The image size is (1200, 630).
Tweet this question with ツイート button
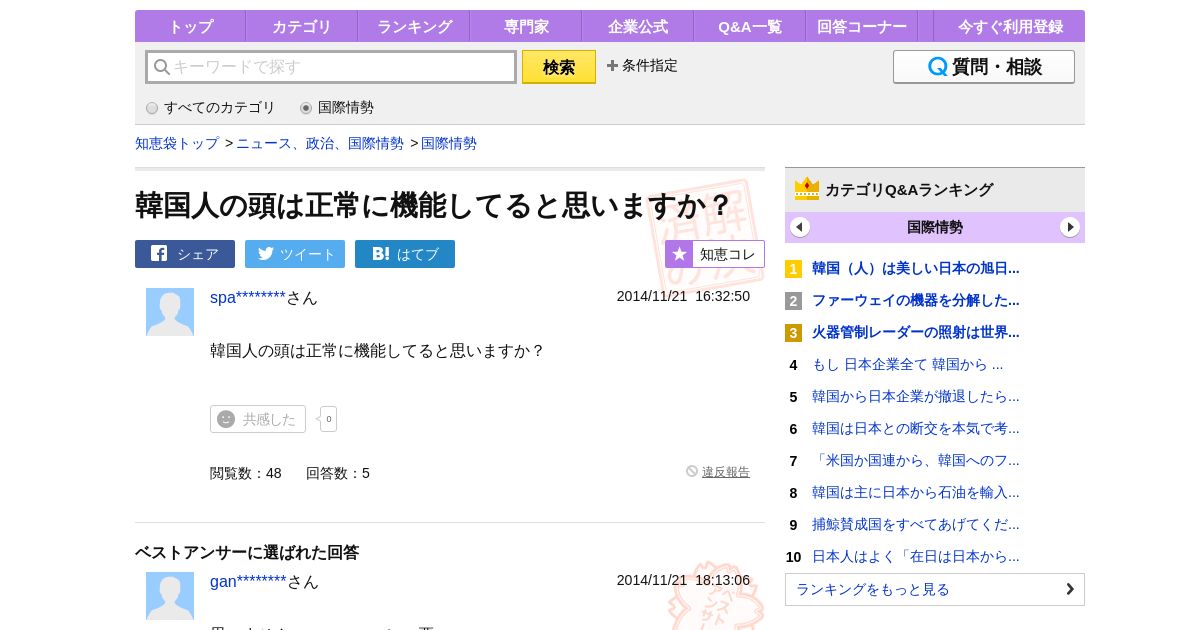295,254
